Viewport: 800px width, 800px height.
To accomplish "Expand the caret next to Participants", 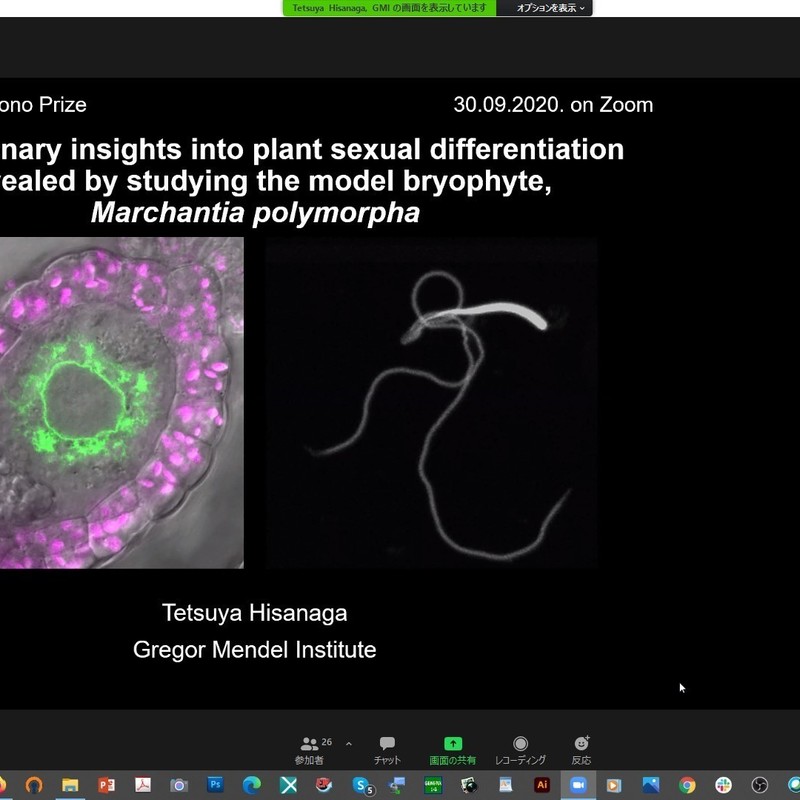I will (349, 744).
